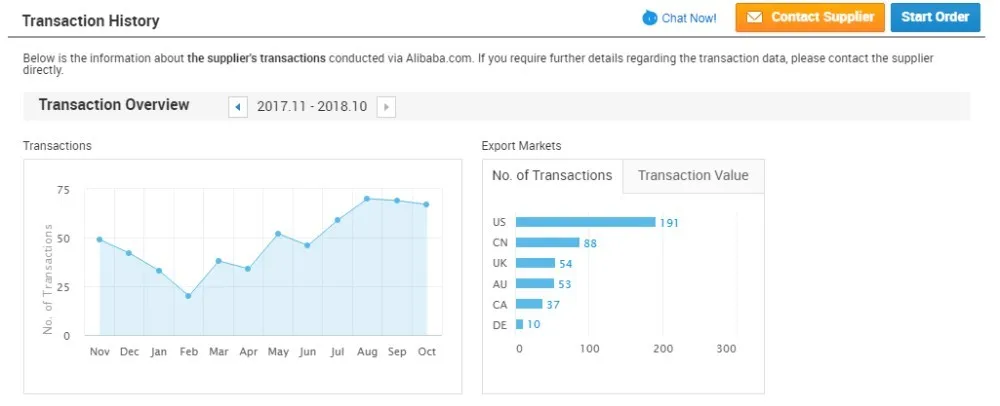Open Chat Now link
This screenshot has height=406, width=1000.
click(689, 18)
